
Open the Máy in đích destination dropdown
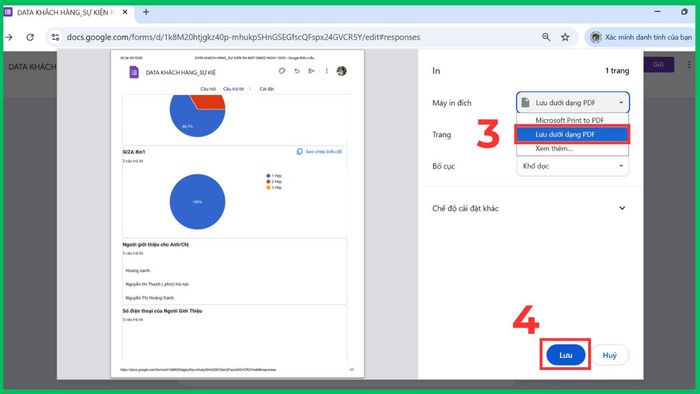coord(573,103)
